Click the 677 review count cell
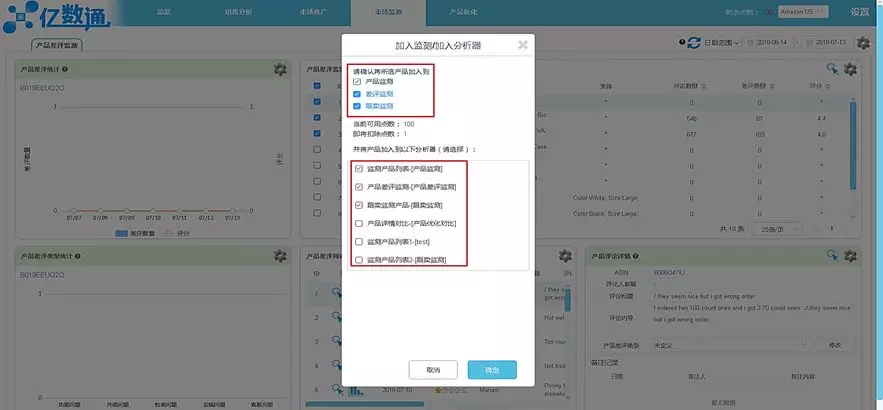The image size is (883, 410). click(x=691, y=135)
